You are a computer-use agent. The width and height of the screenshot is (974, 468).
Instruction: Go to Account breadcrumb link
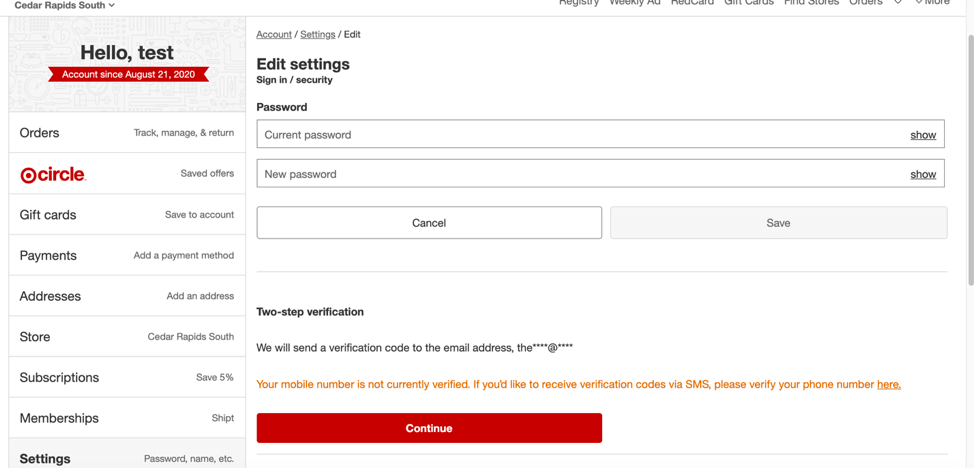tap(274, 34)
